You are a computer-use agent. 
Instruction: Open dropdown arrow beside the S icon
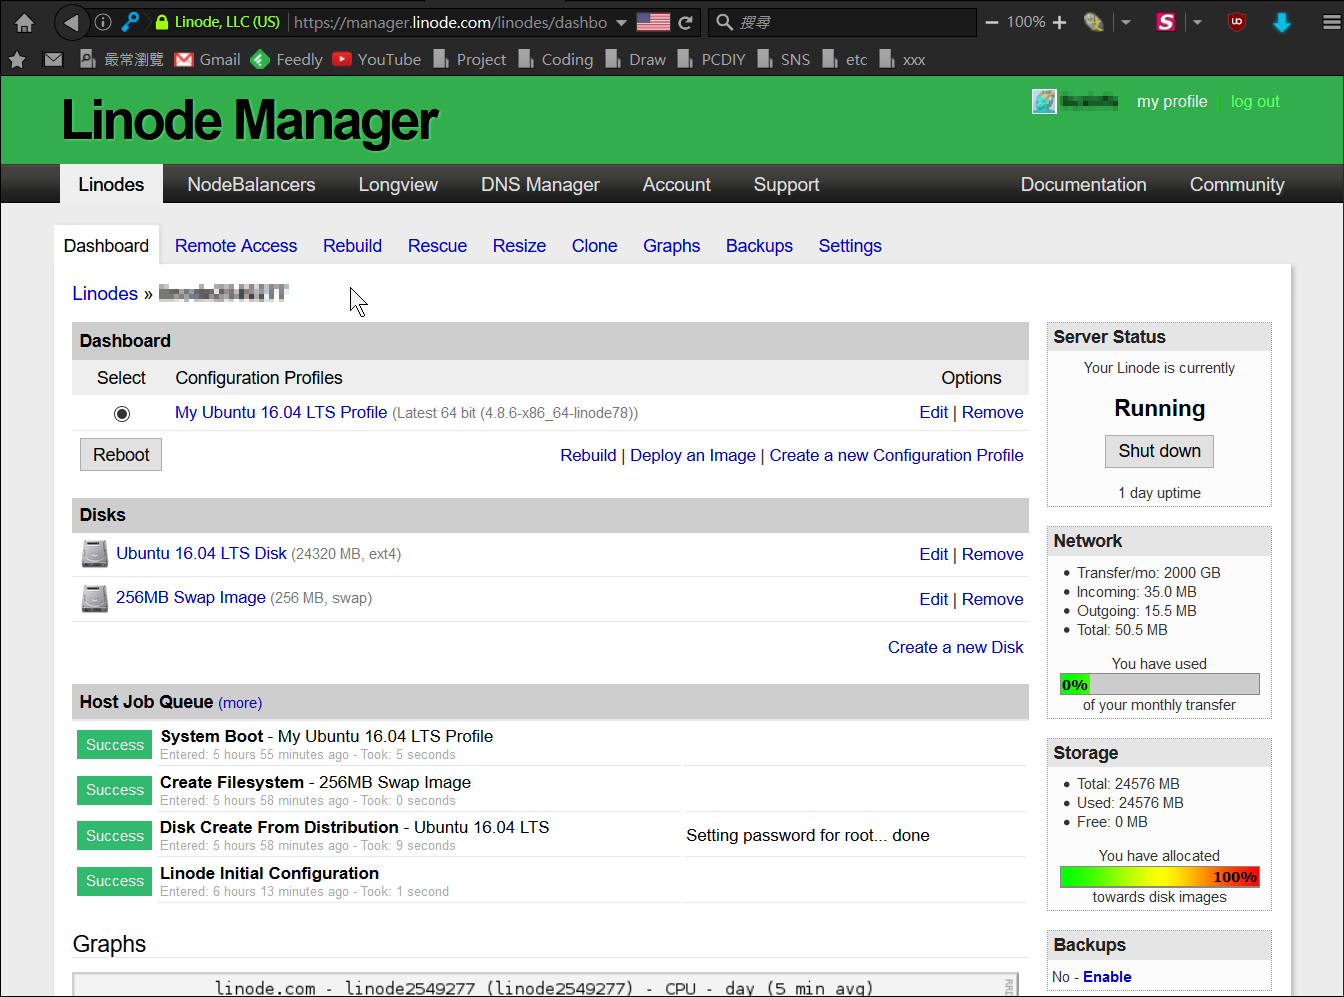click(1197, 22)
